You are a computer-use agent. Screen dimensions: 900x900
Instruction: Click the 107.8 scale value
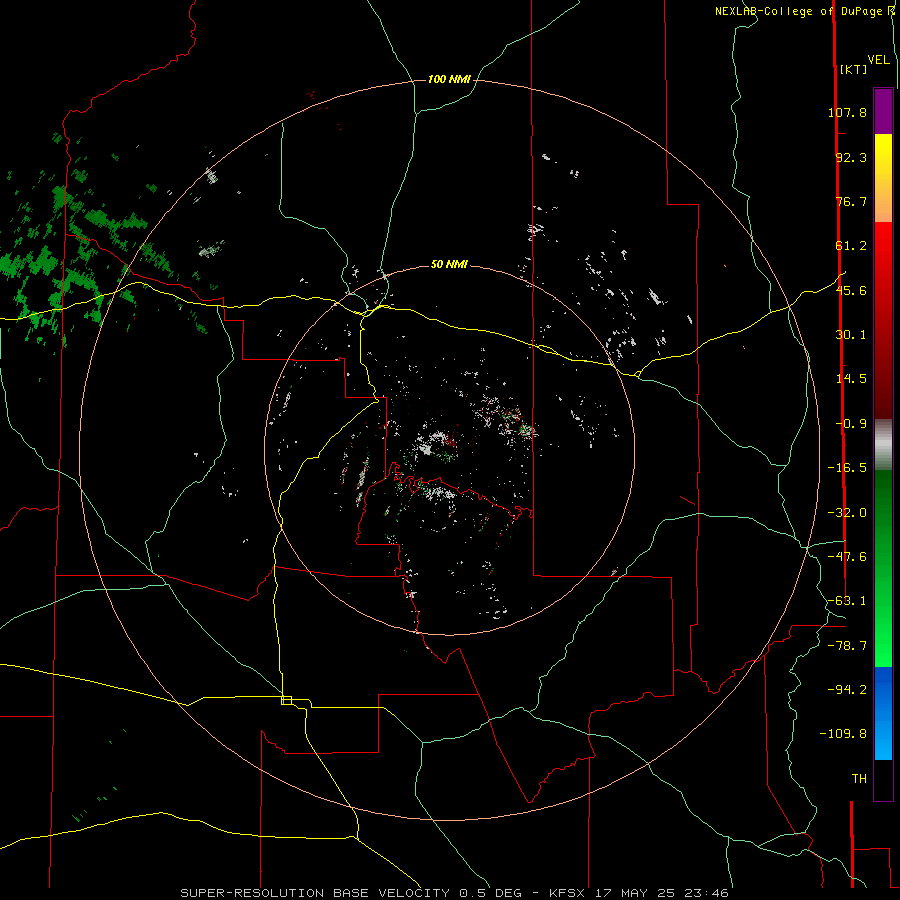click(847, 112)
